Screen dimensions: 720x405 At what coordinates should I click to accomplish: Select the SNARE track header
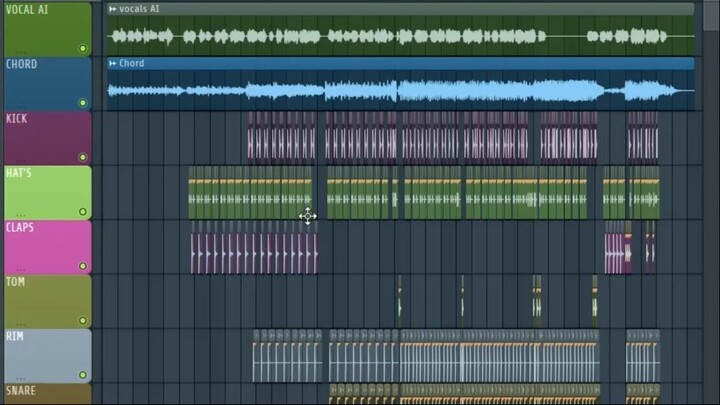click(x=45, y=393)
